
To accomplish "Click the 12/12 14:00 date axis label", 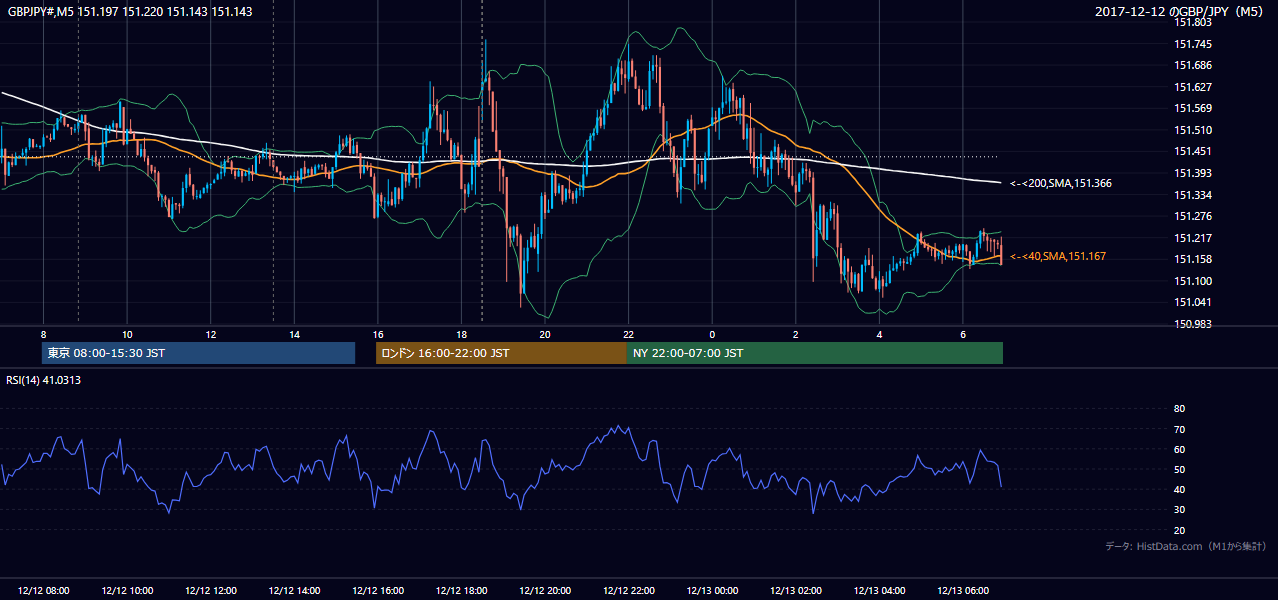I will [x=294, y=591].
